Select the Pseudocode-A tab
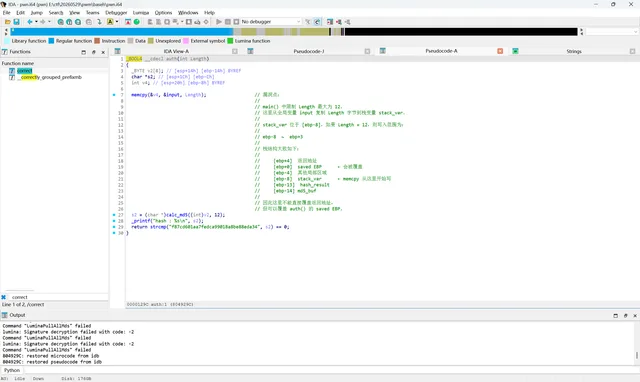The image size is (640, 382). pyautogui.click(x=441, y=51)
